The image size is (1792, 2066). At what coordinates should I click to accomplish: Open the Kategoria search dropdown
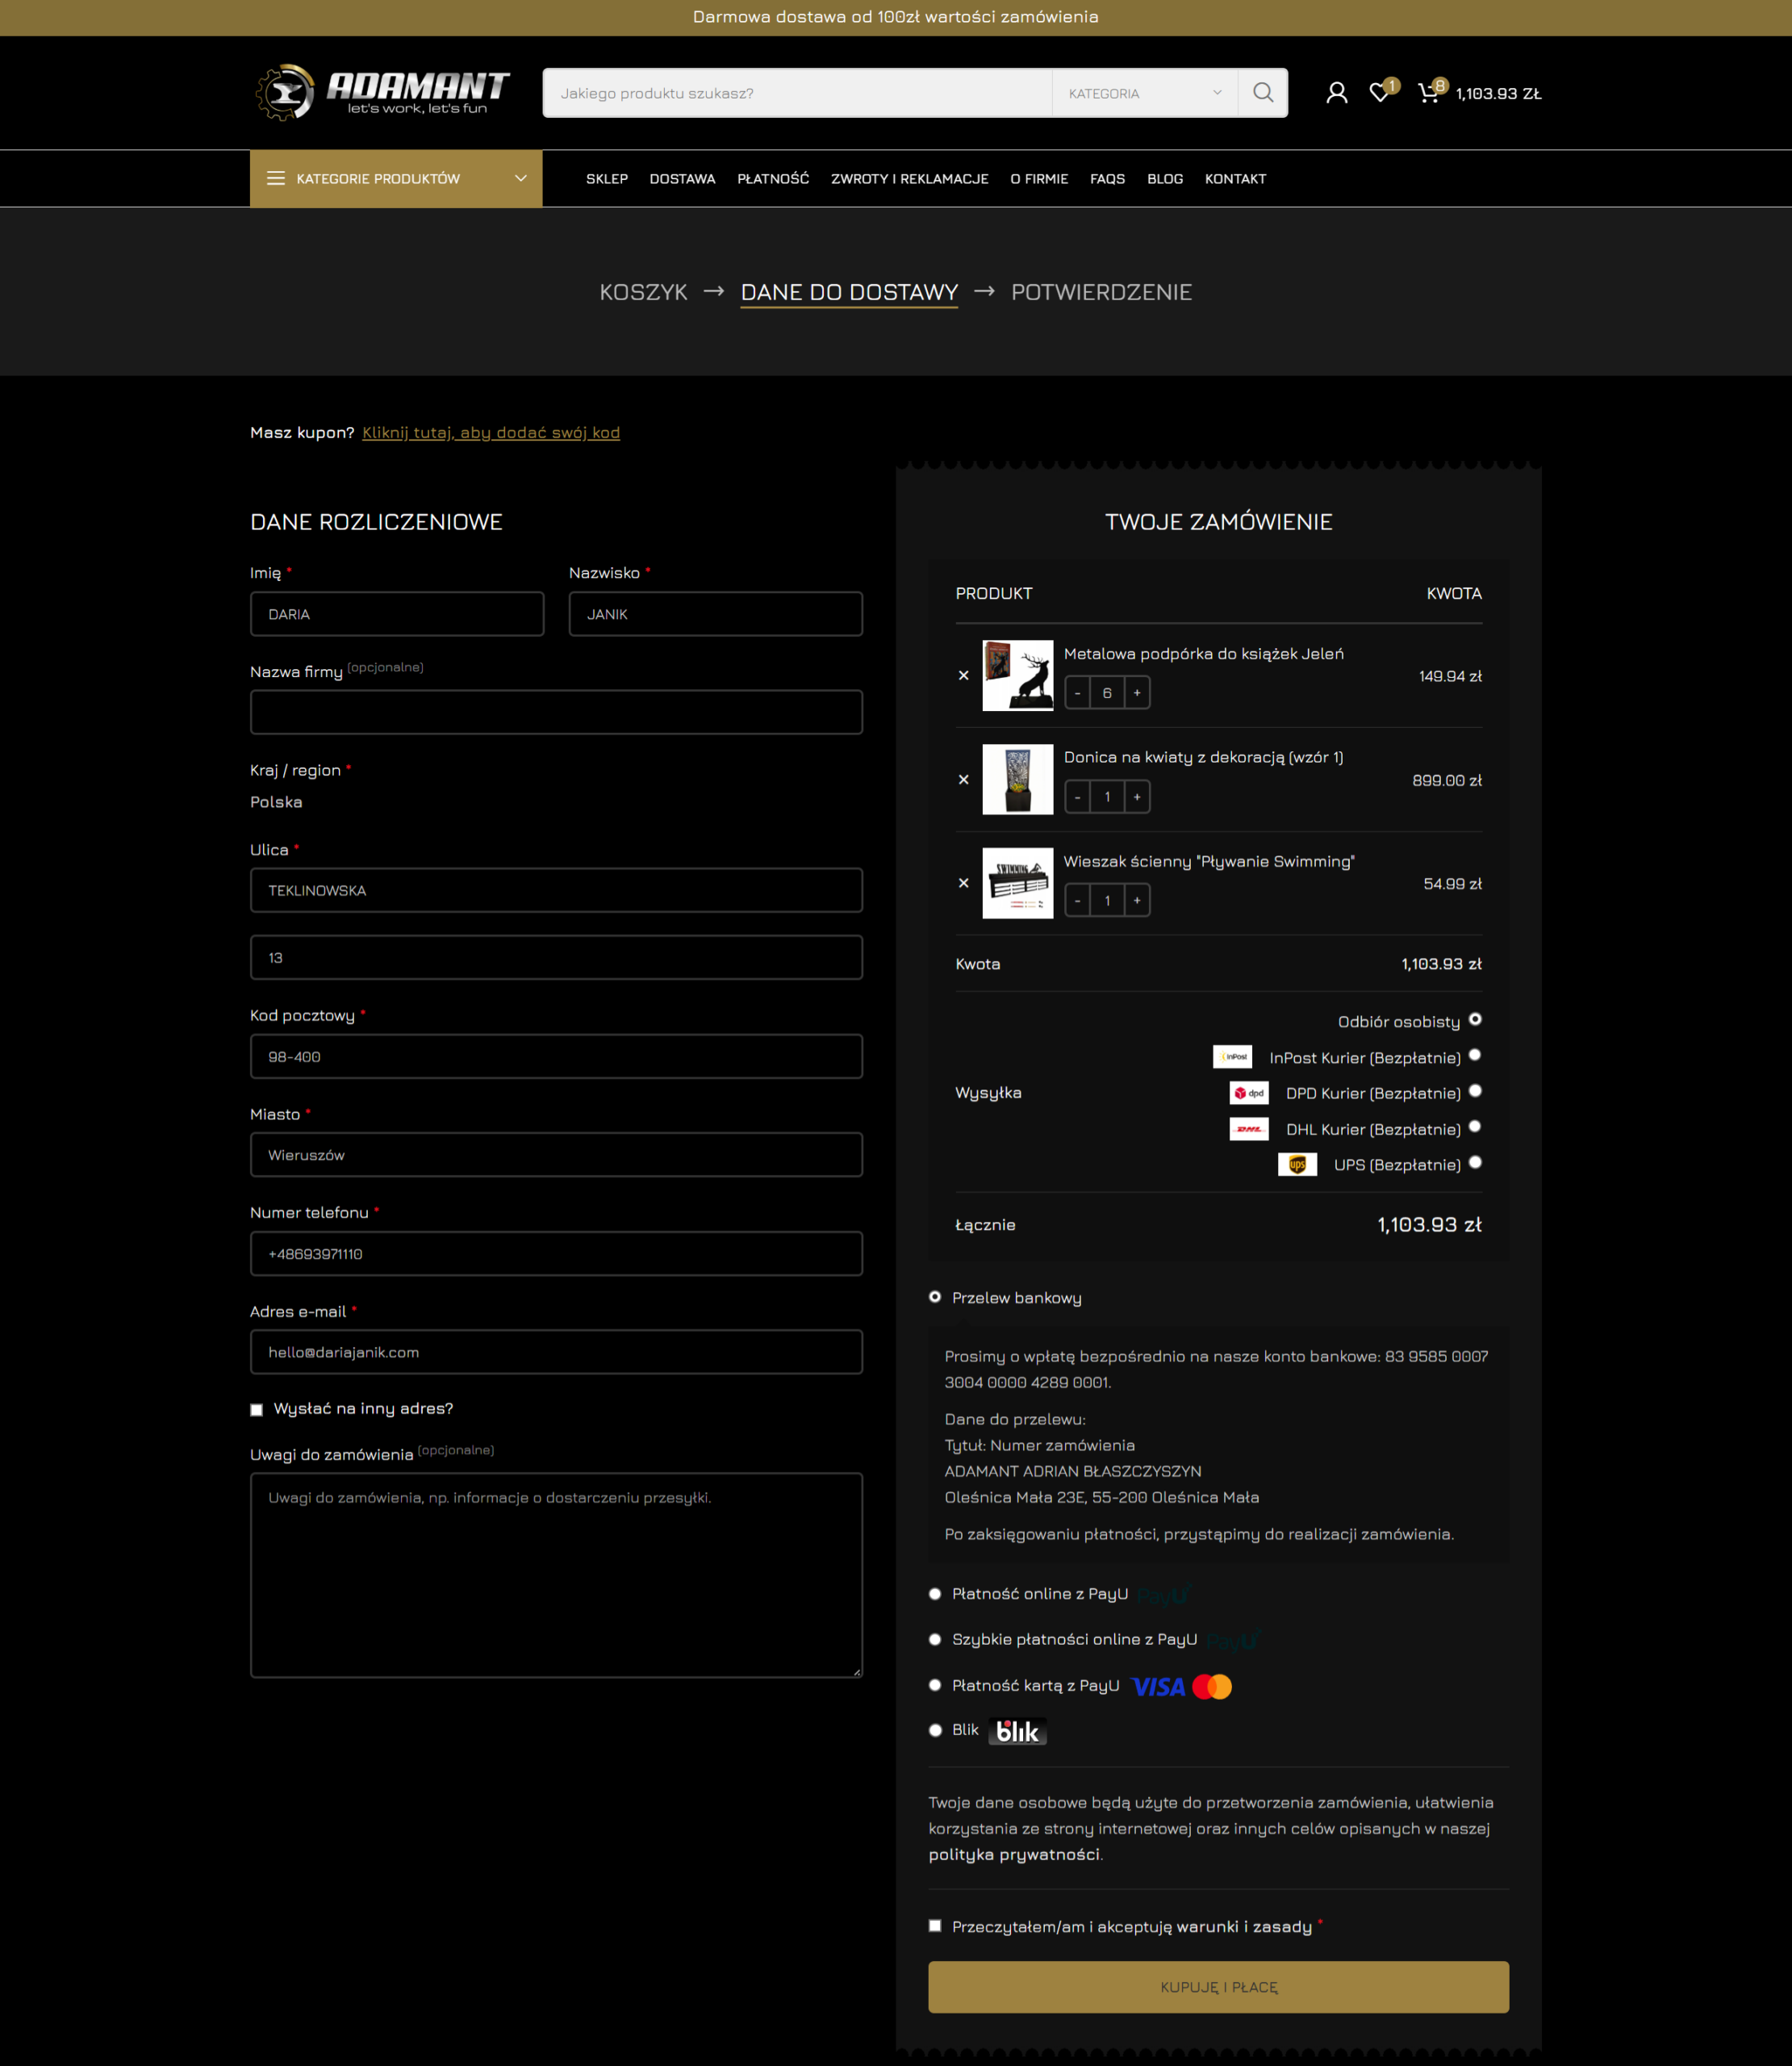click(1144, 93)
